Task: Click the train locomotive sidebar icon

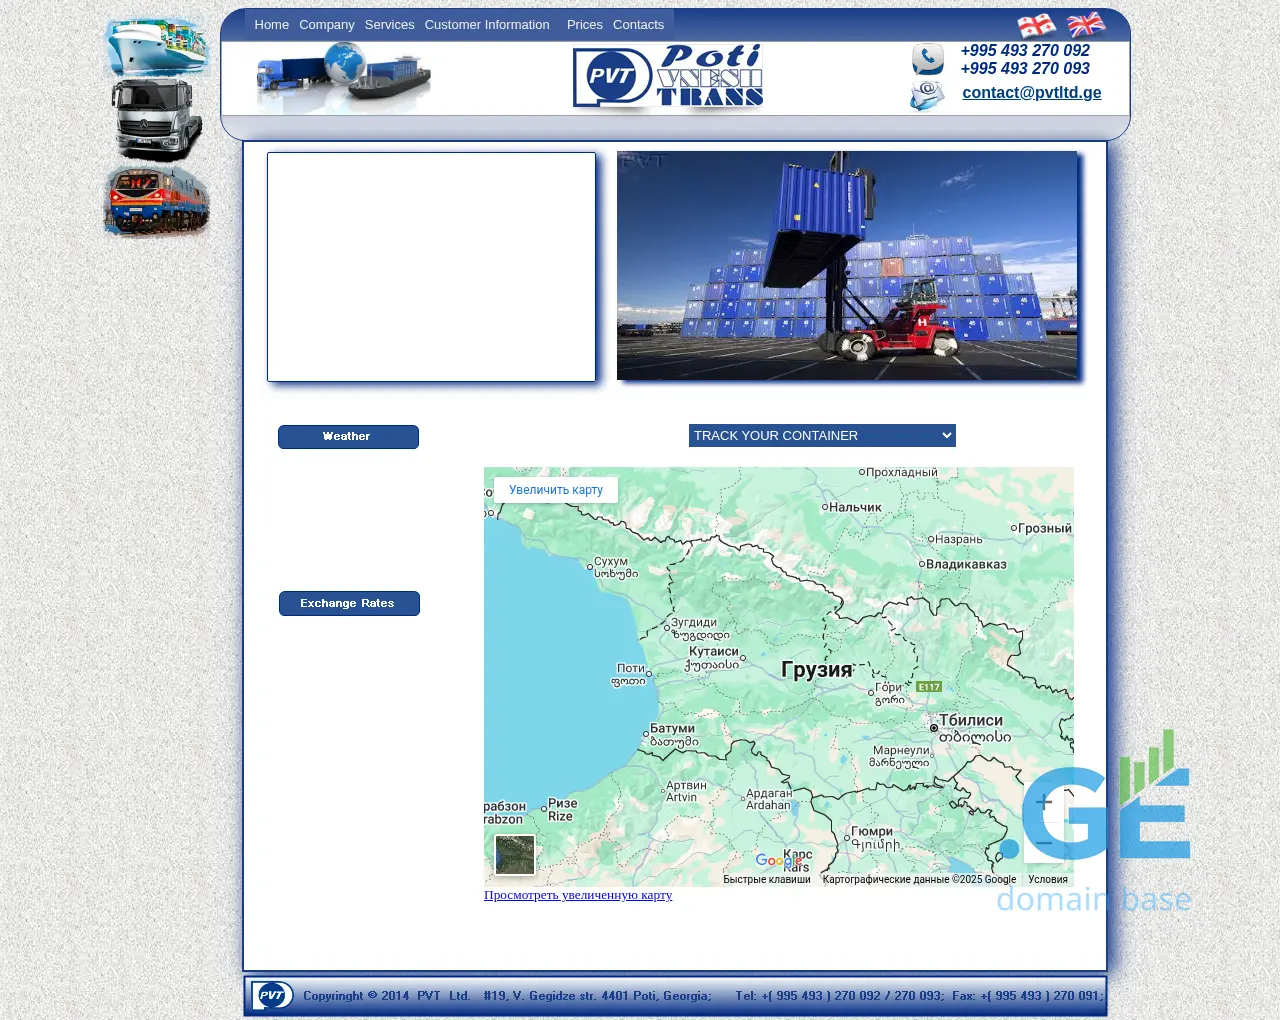Action: pyautogui.click(x=156, y=201)
